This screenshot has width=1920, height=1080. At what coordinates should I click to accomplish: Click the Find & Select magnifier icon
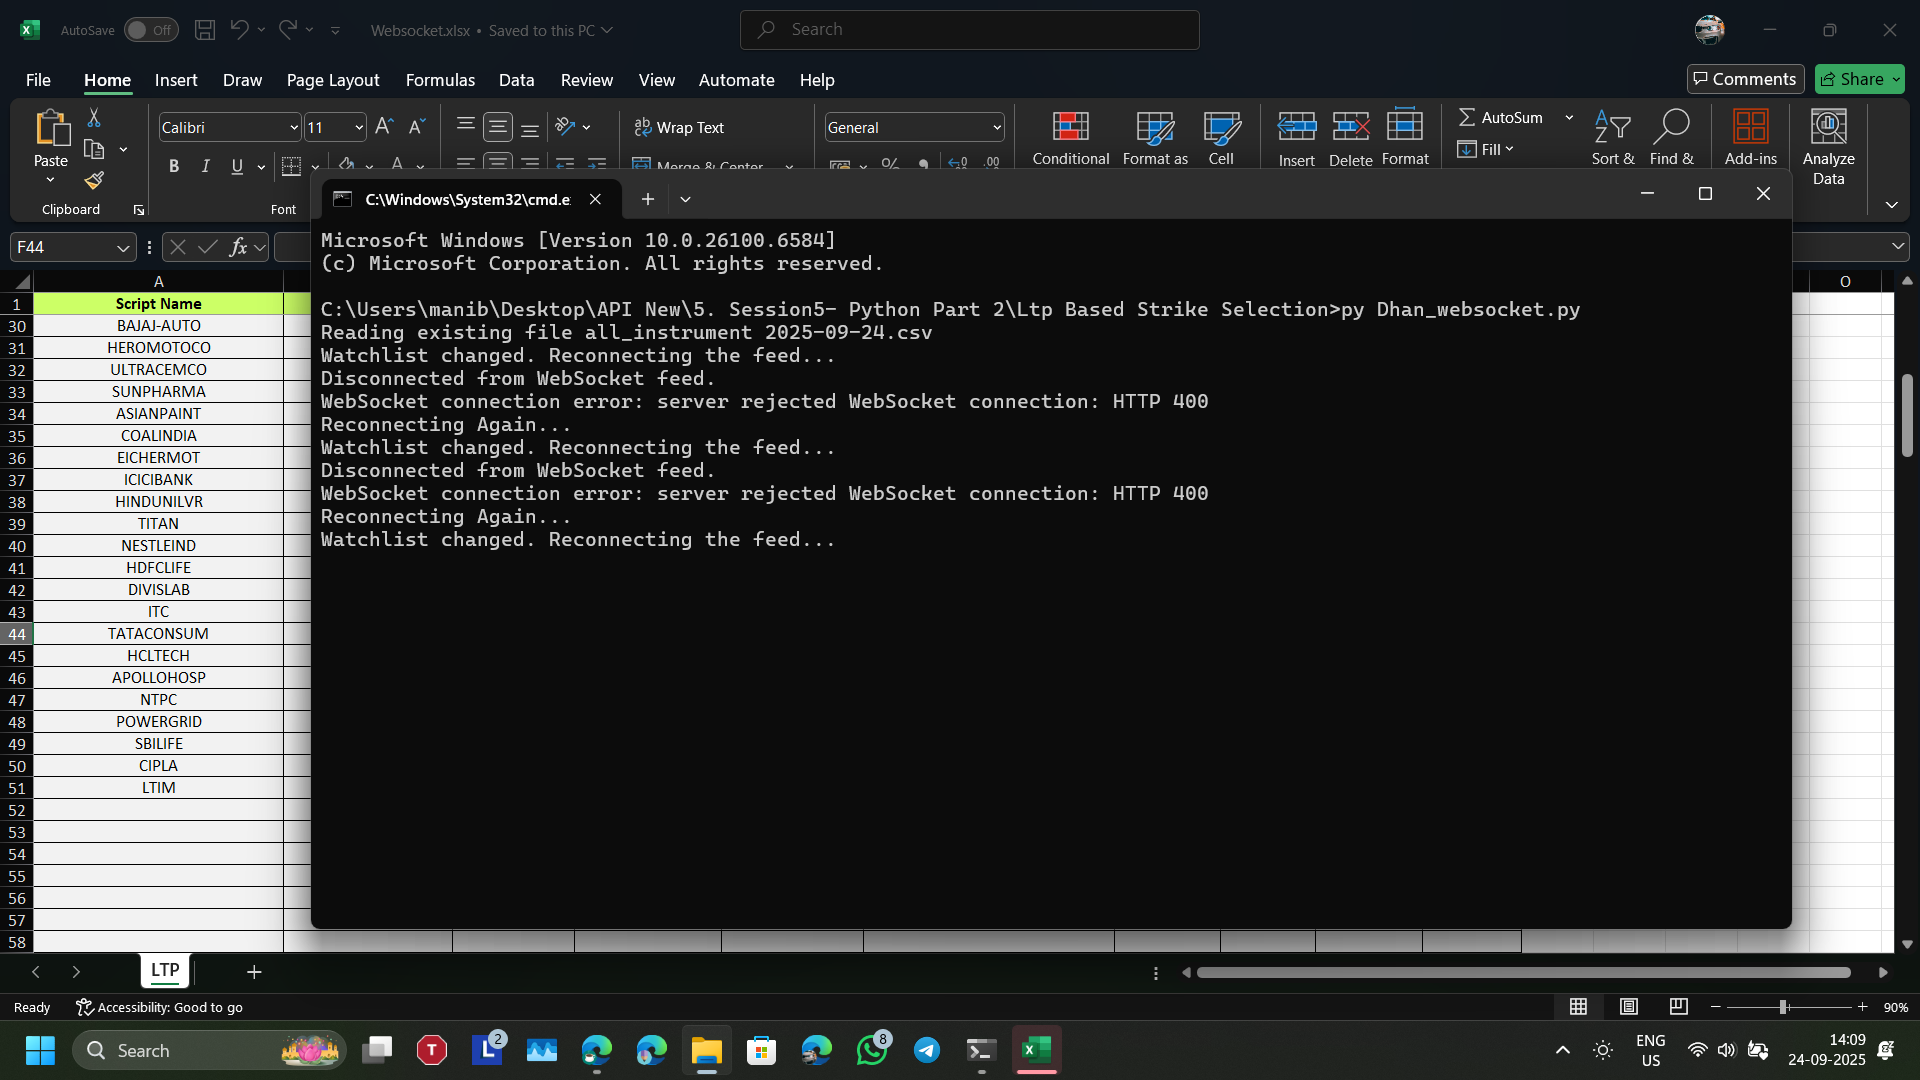pyautogui.click(x=1671, y=137)
